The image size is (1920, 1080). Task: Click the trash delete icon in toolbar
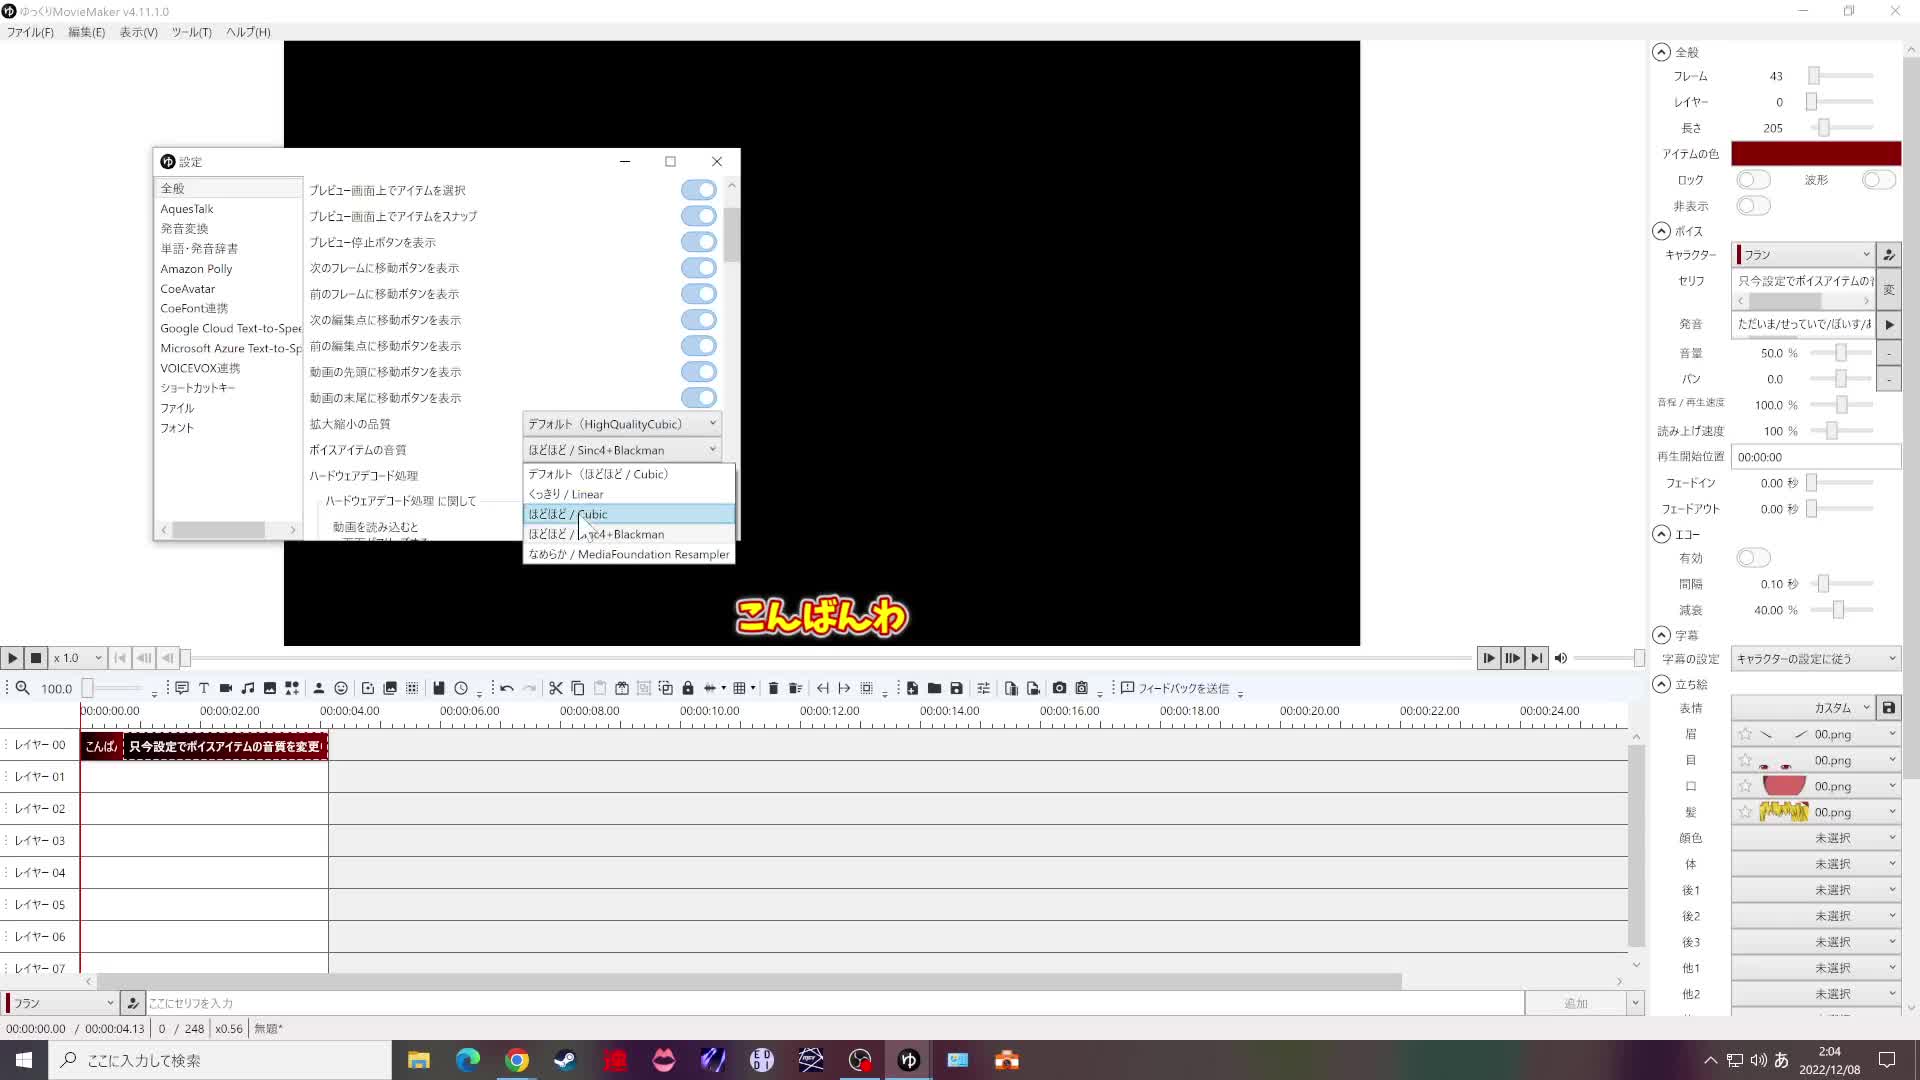point(773,688)
